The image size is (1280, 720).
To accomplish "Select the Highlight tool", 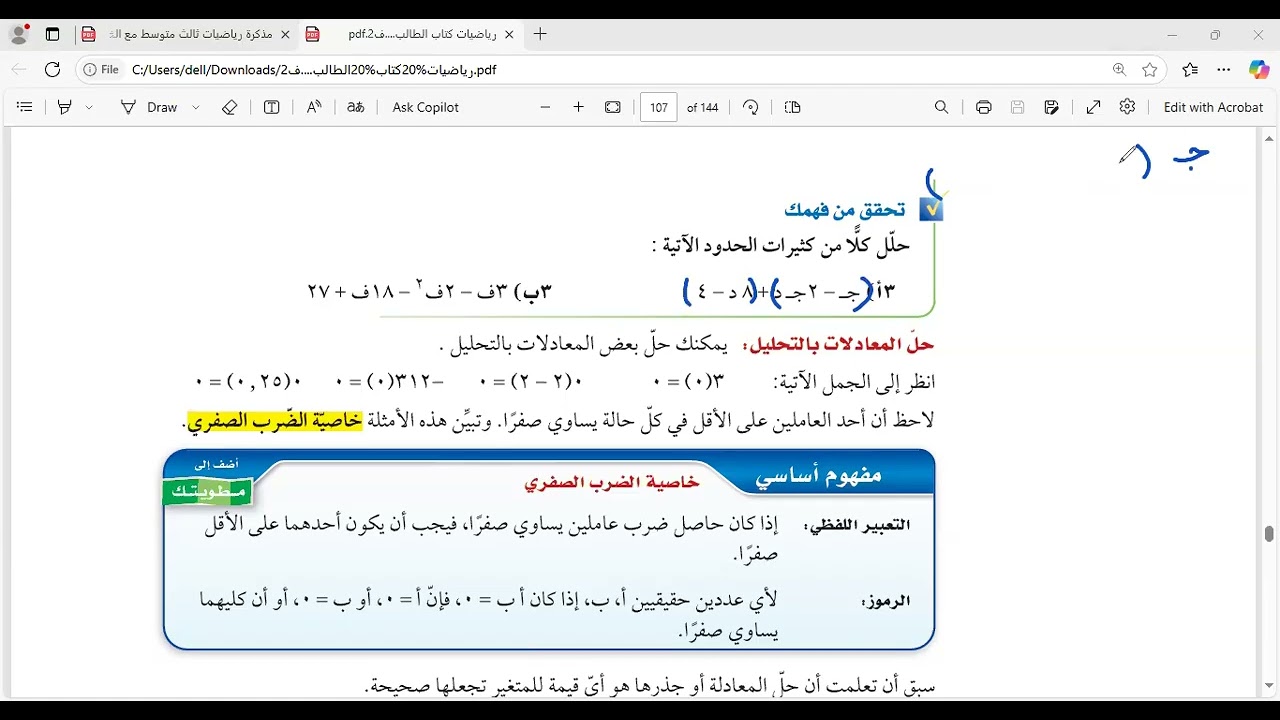I will pyautogui.click(x=65, y=107).
